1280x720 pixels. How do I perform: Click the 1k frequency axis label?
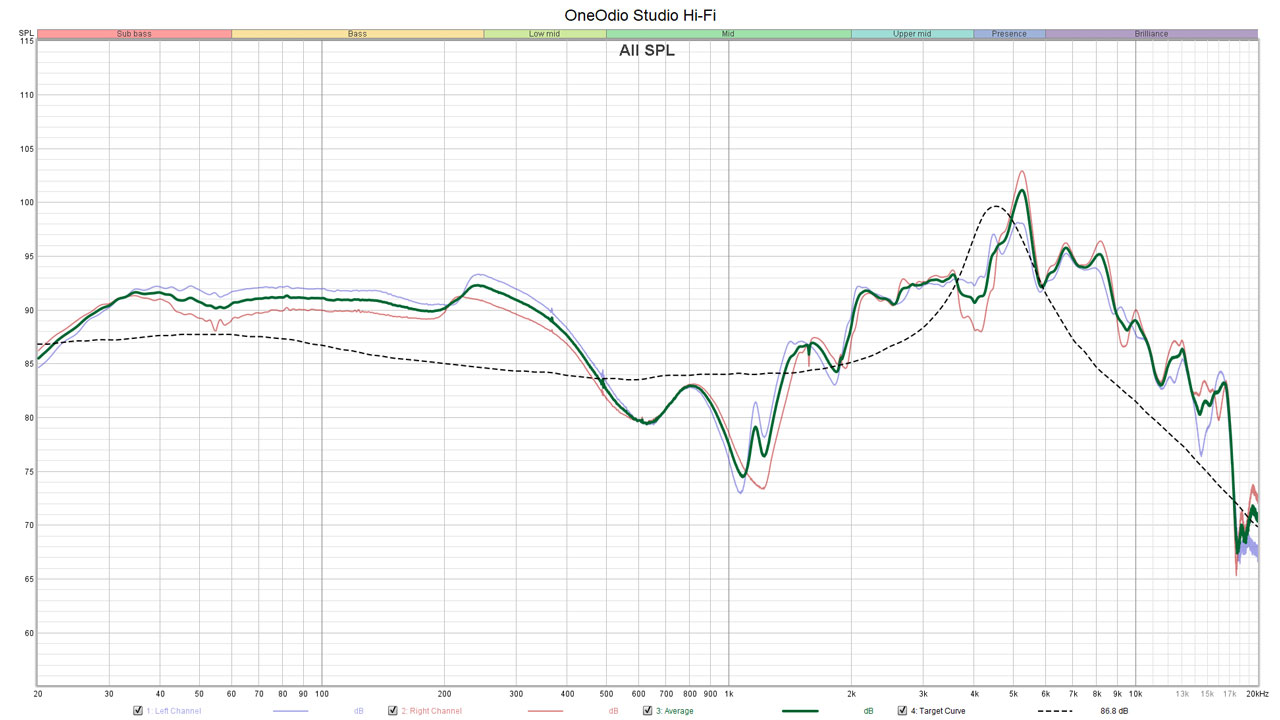729,693
